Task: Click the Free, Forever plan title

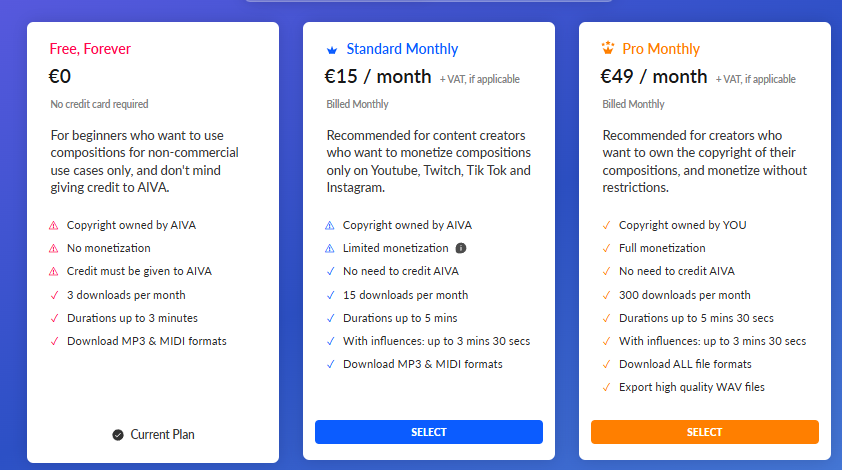Action: pos(90,49)
